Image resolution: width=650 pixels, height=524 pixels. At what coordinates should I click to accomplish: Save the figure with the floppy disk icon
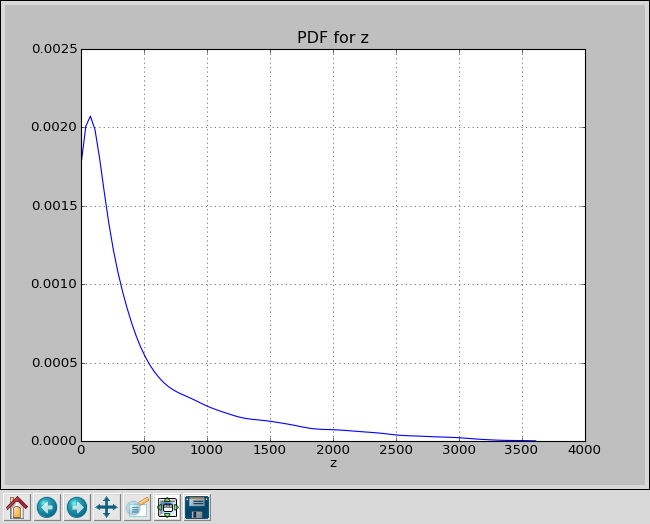pos(197,507)
